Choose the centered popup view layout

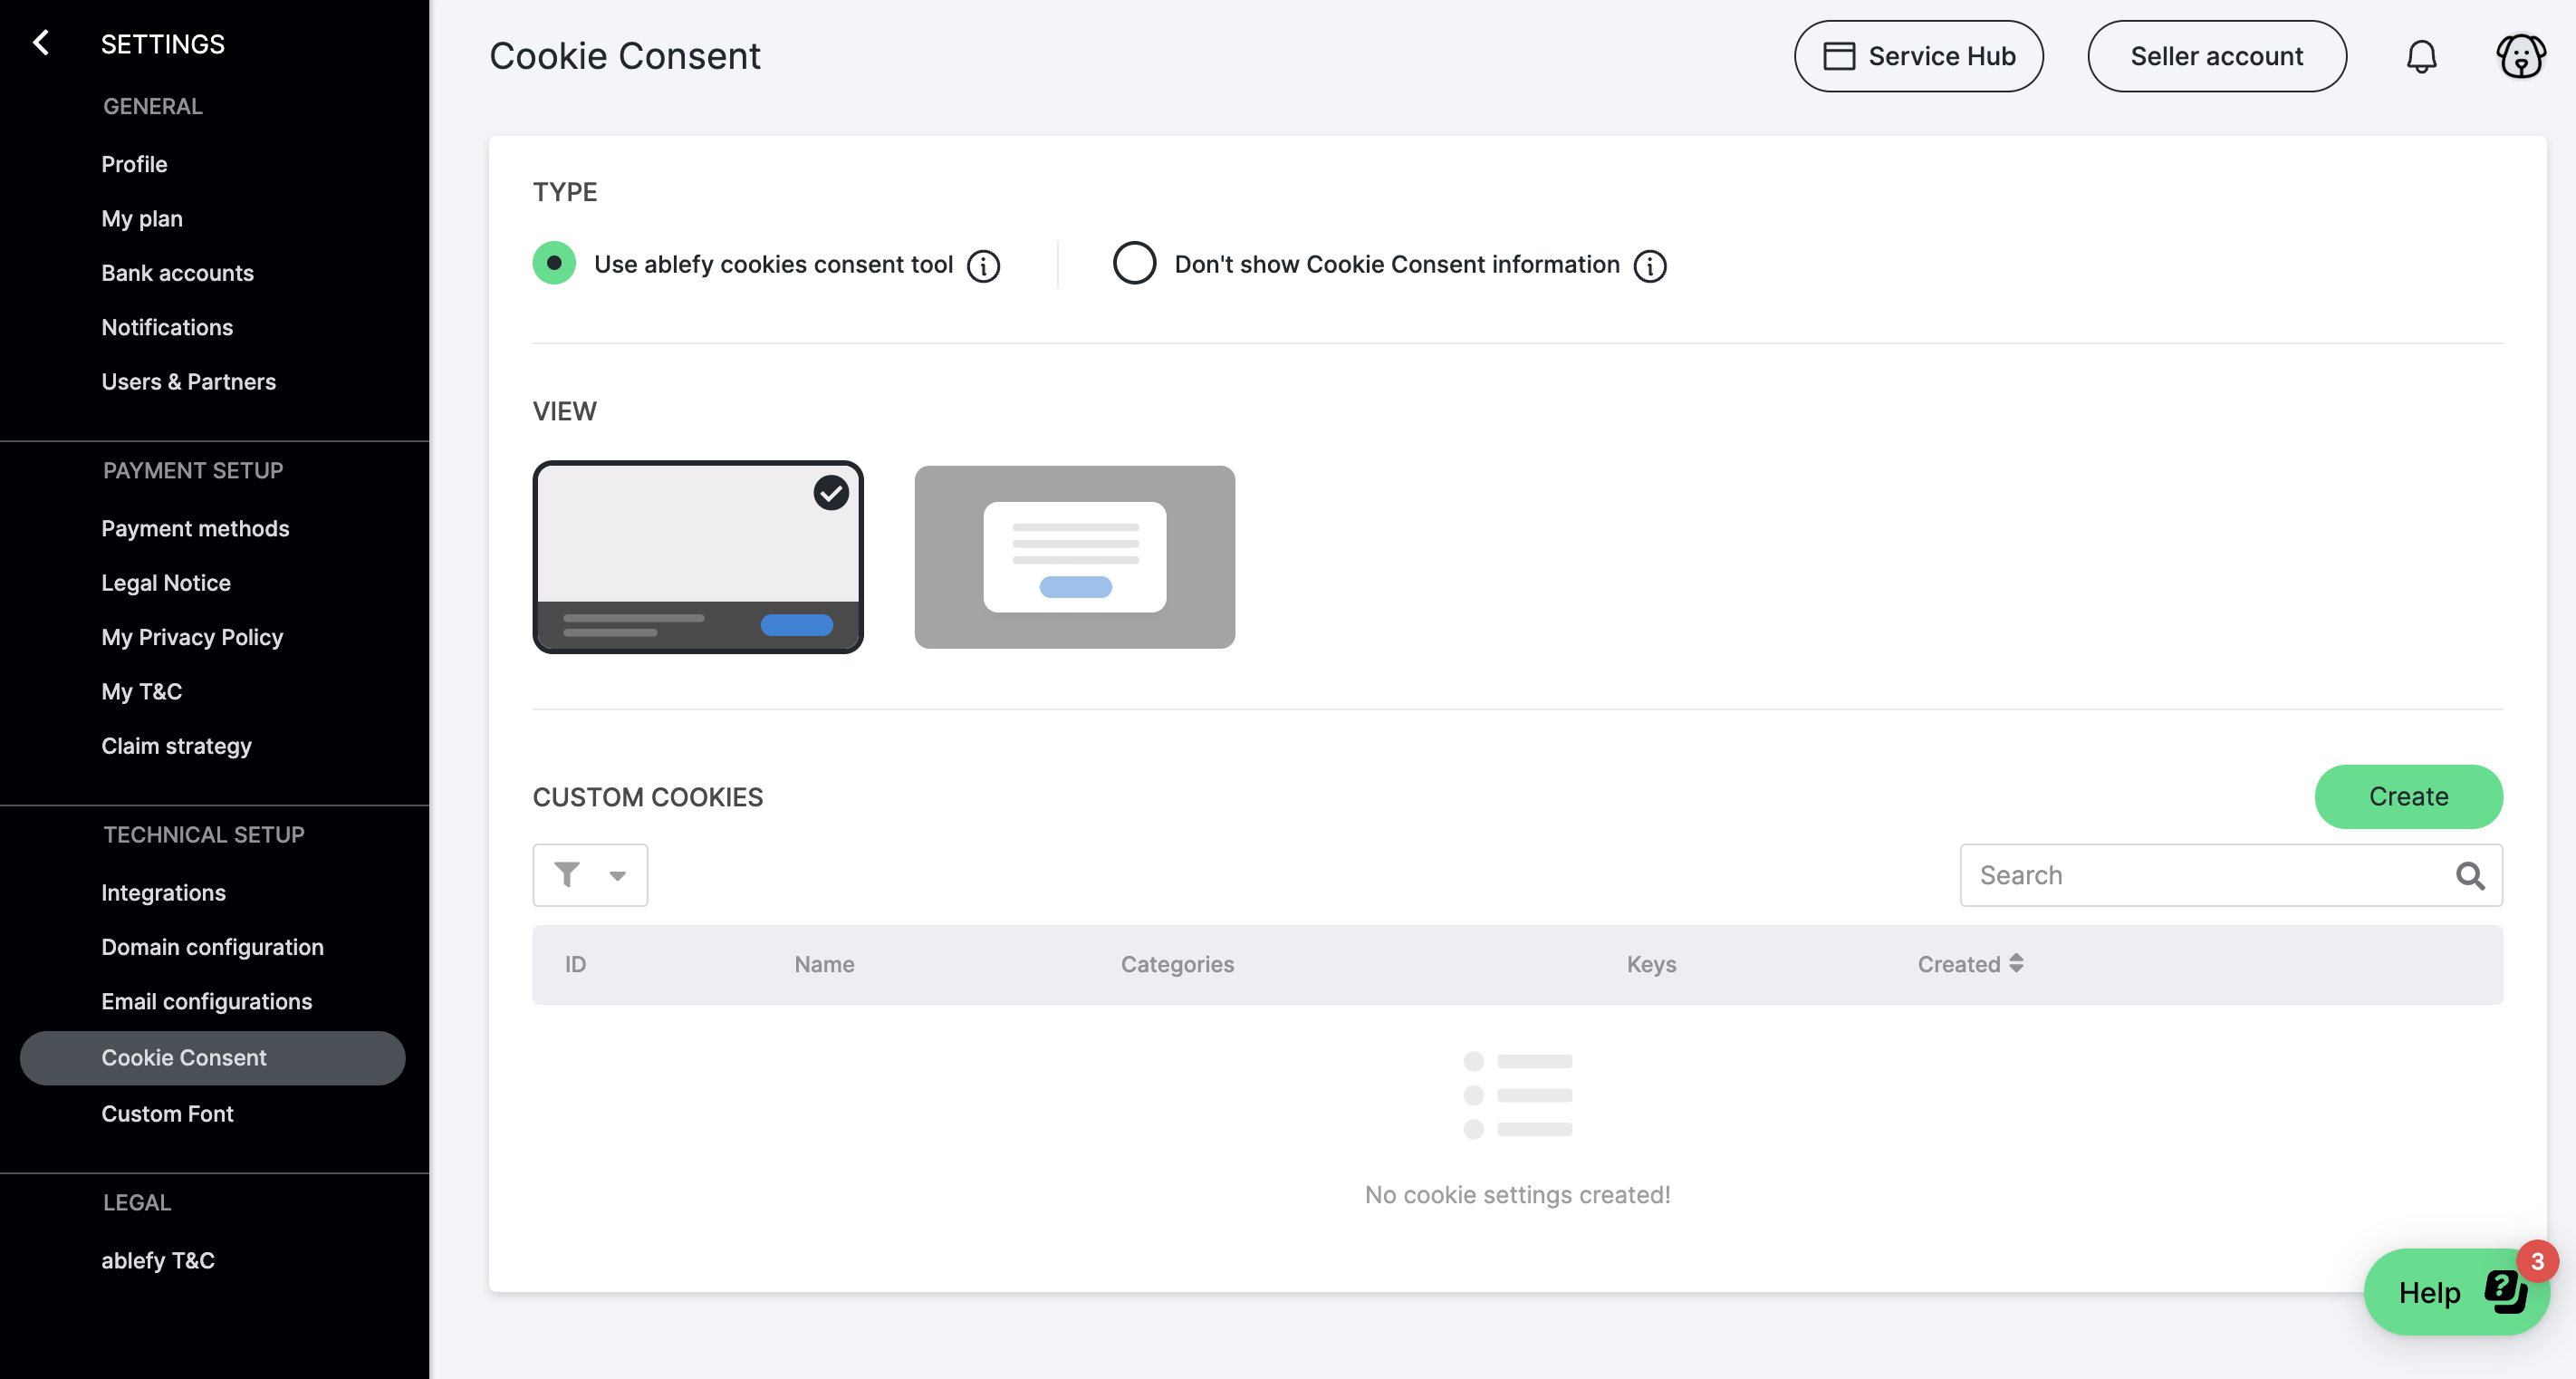1074,557
